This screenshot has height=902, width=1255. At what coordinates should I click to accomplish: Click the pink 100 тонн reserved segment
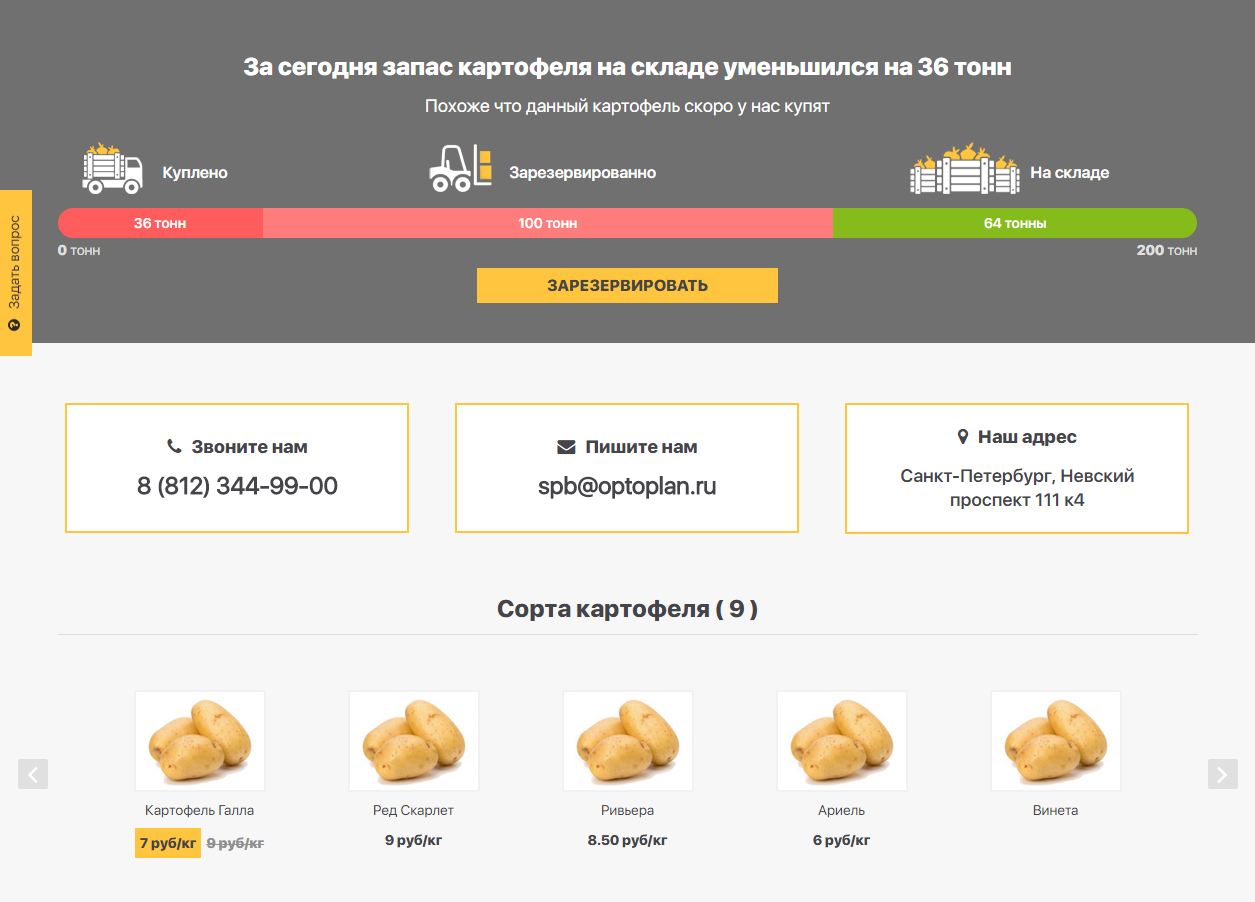548,223
